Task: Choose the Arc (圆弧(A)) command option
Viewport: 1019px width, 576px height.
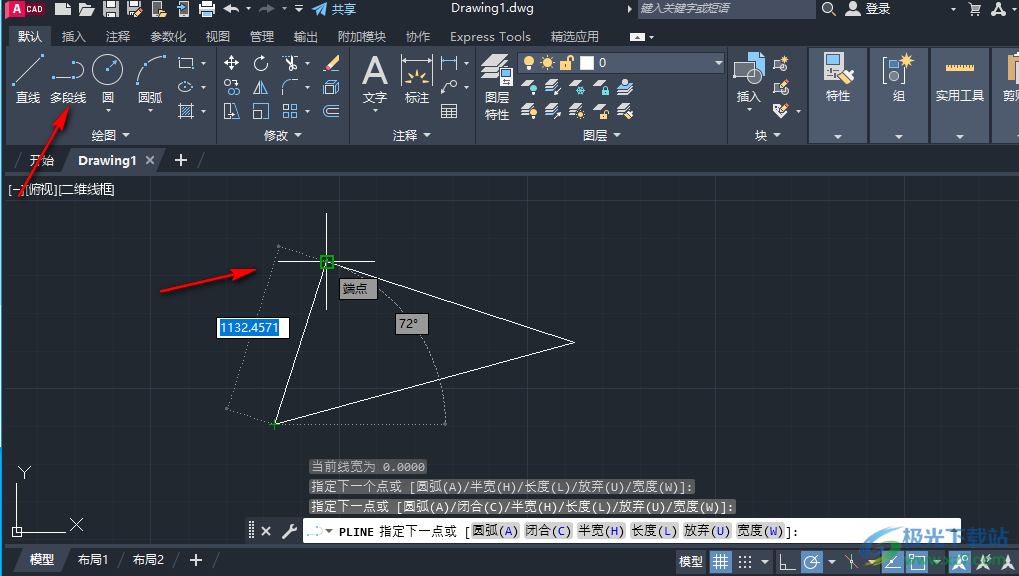Action: click(x=495, y=531)
